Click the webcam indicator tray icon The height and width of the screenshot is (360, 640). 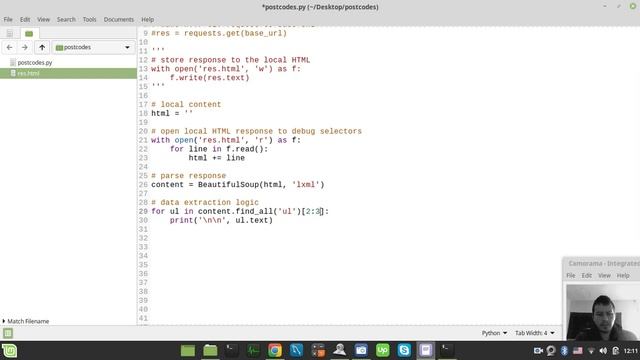[x=551, y=351]
